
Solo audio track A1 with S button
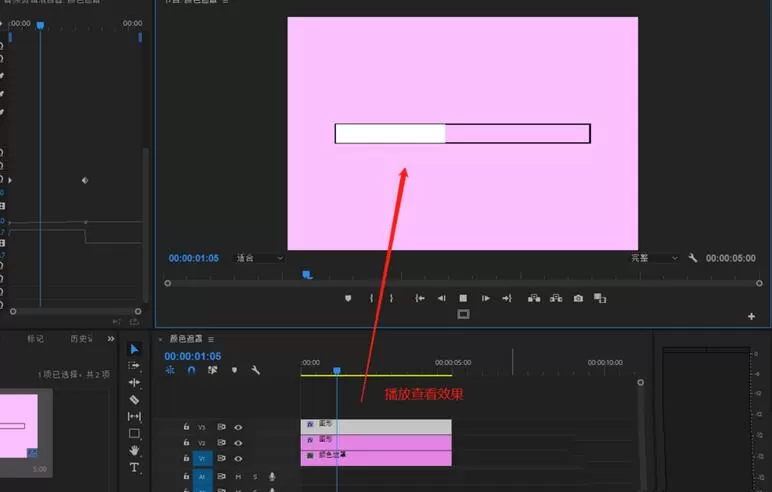click(255, 477)
